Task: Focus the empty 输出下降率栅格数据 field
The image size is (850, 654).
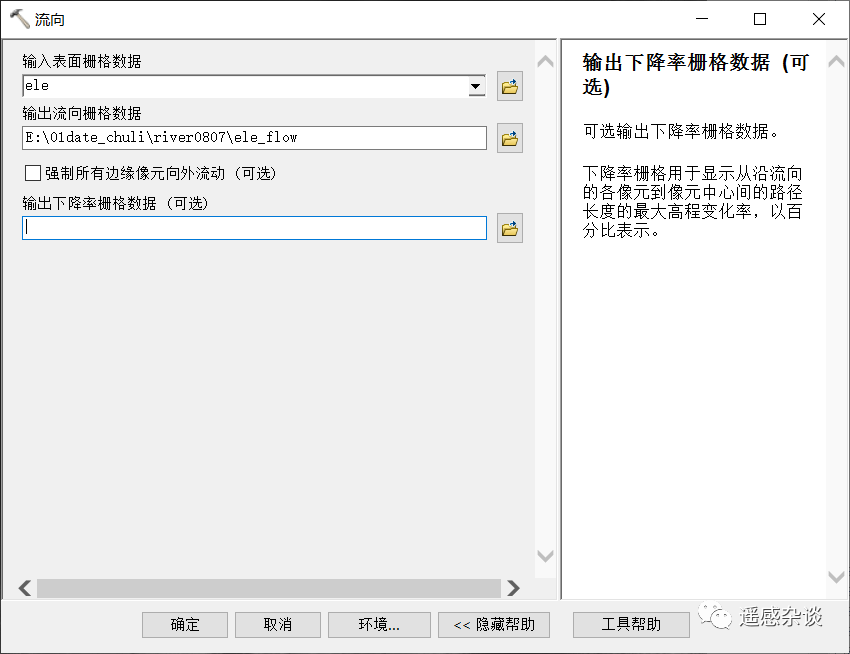Action: click(254, 228)
